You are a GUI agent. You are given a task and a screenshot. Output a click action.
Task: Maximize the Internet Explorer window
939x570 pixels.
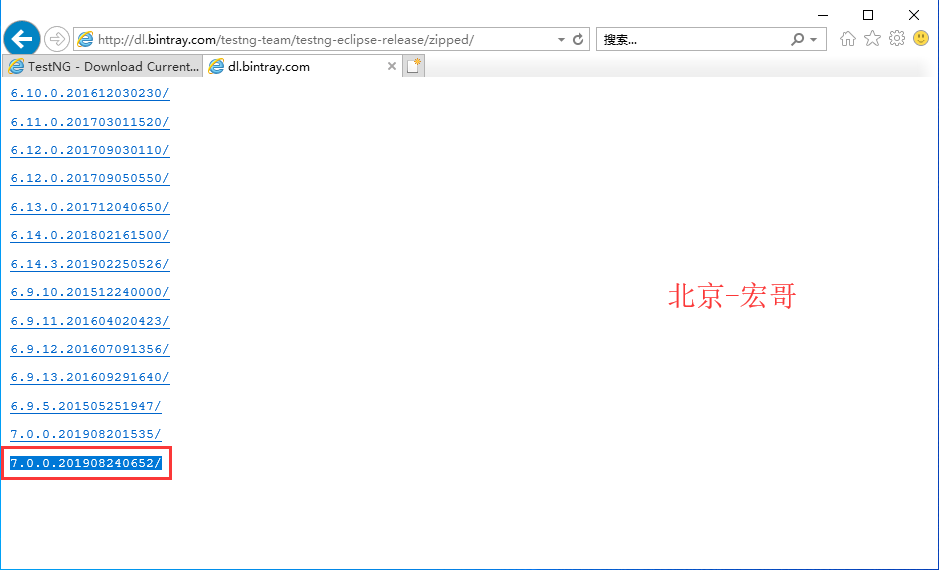click(868, 15)
